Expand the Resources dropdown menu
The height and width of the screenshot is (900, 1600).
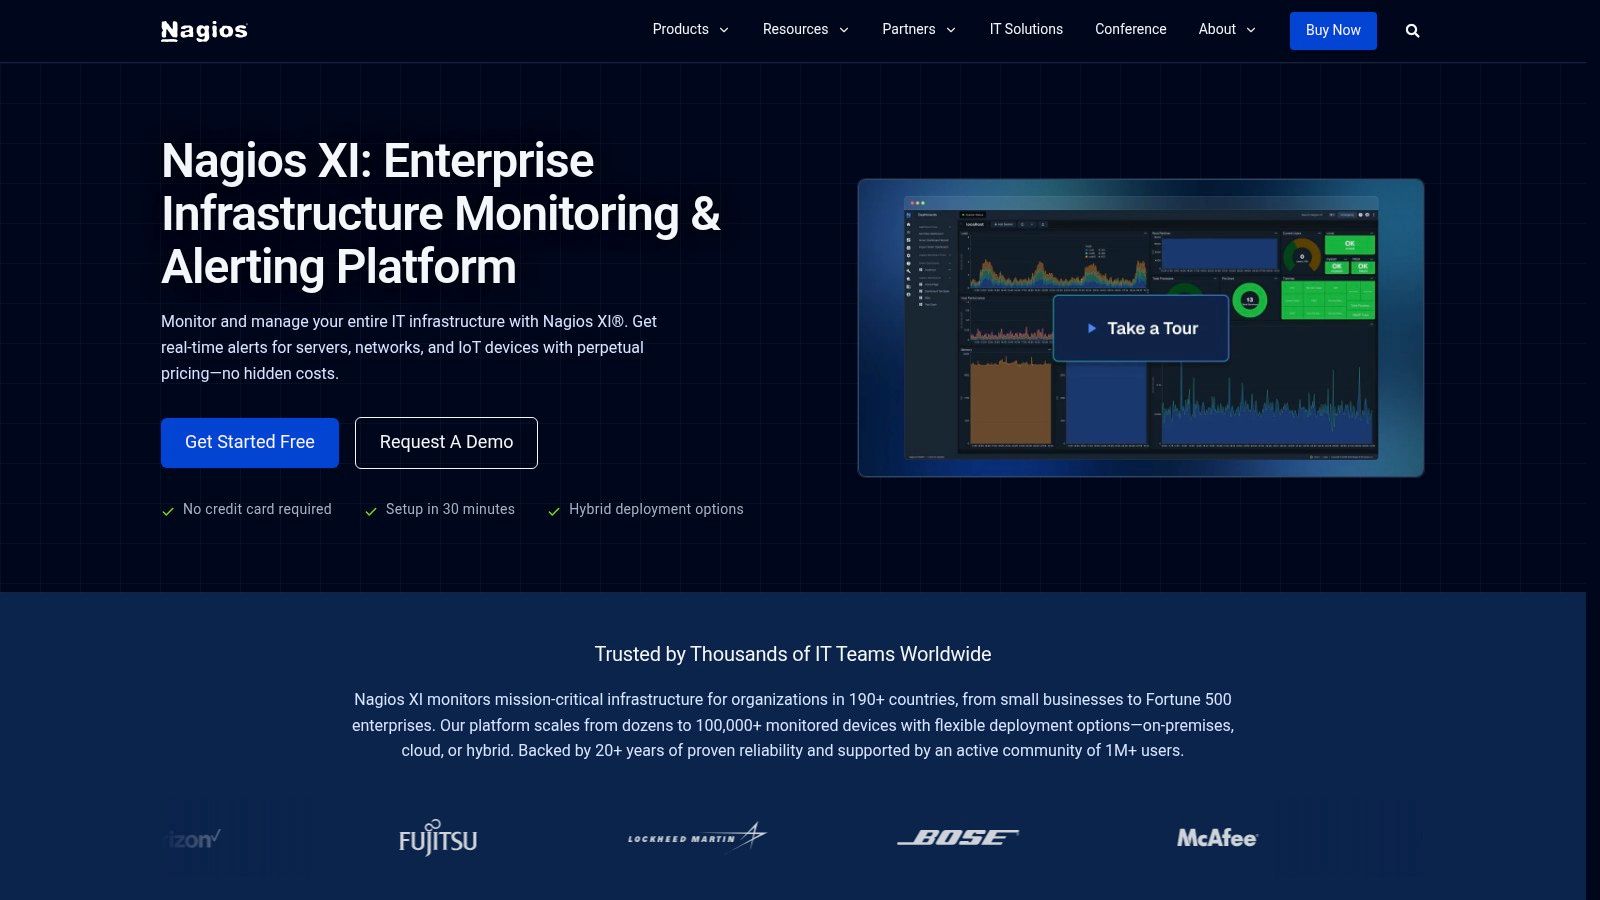click(805, 30)
